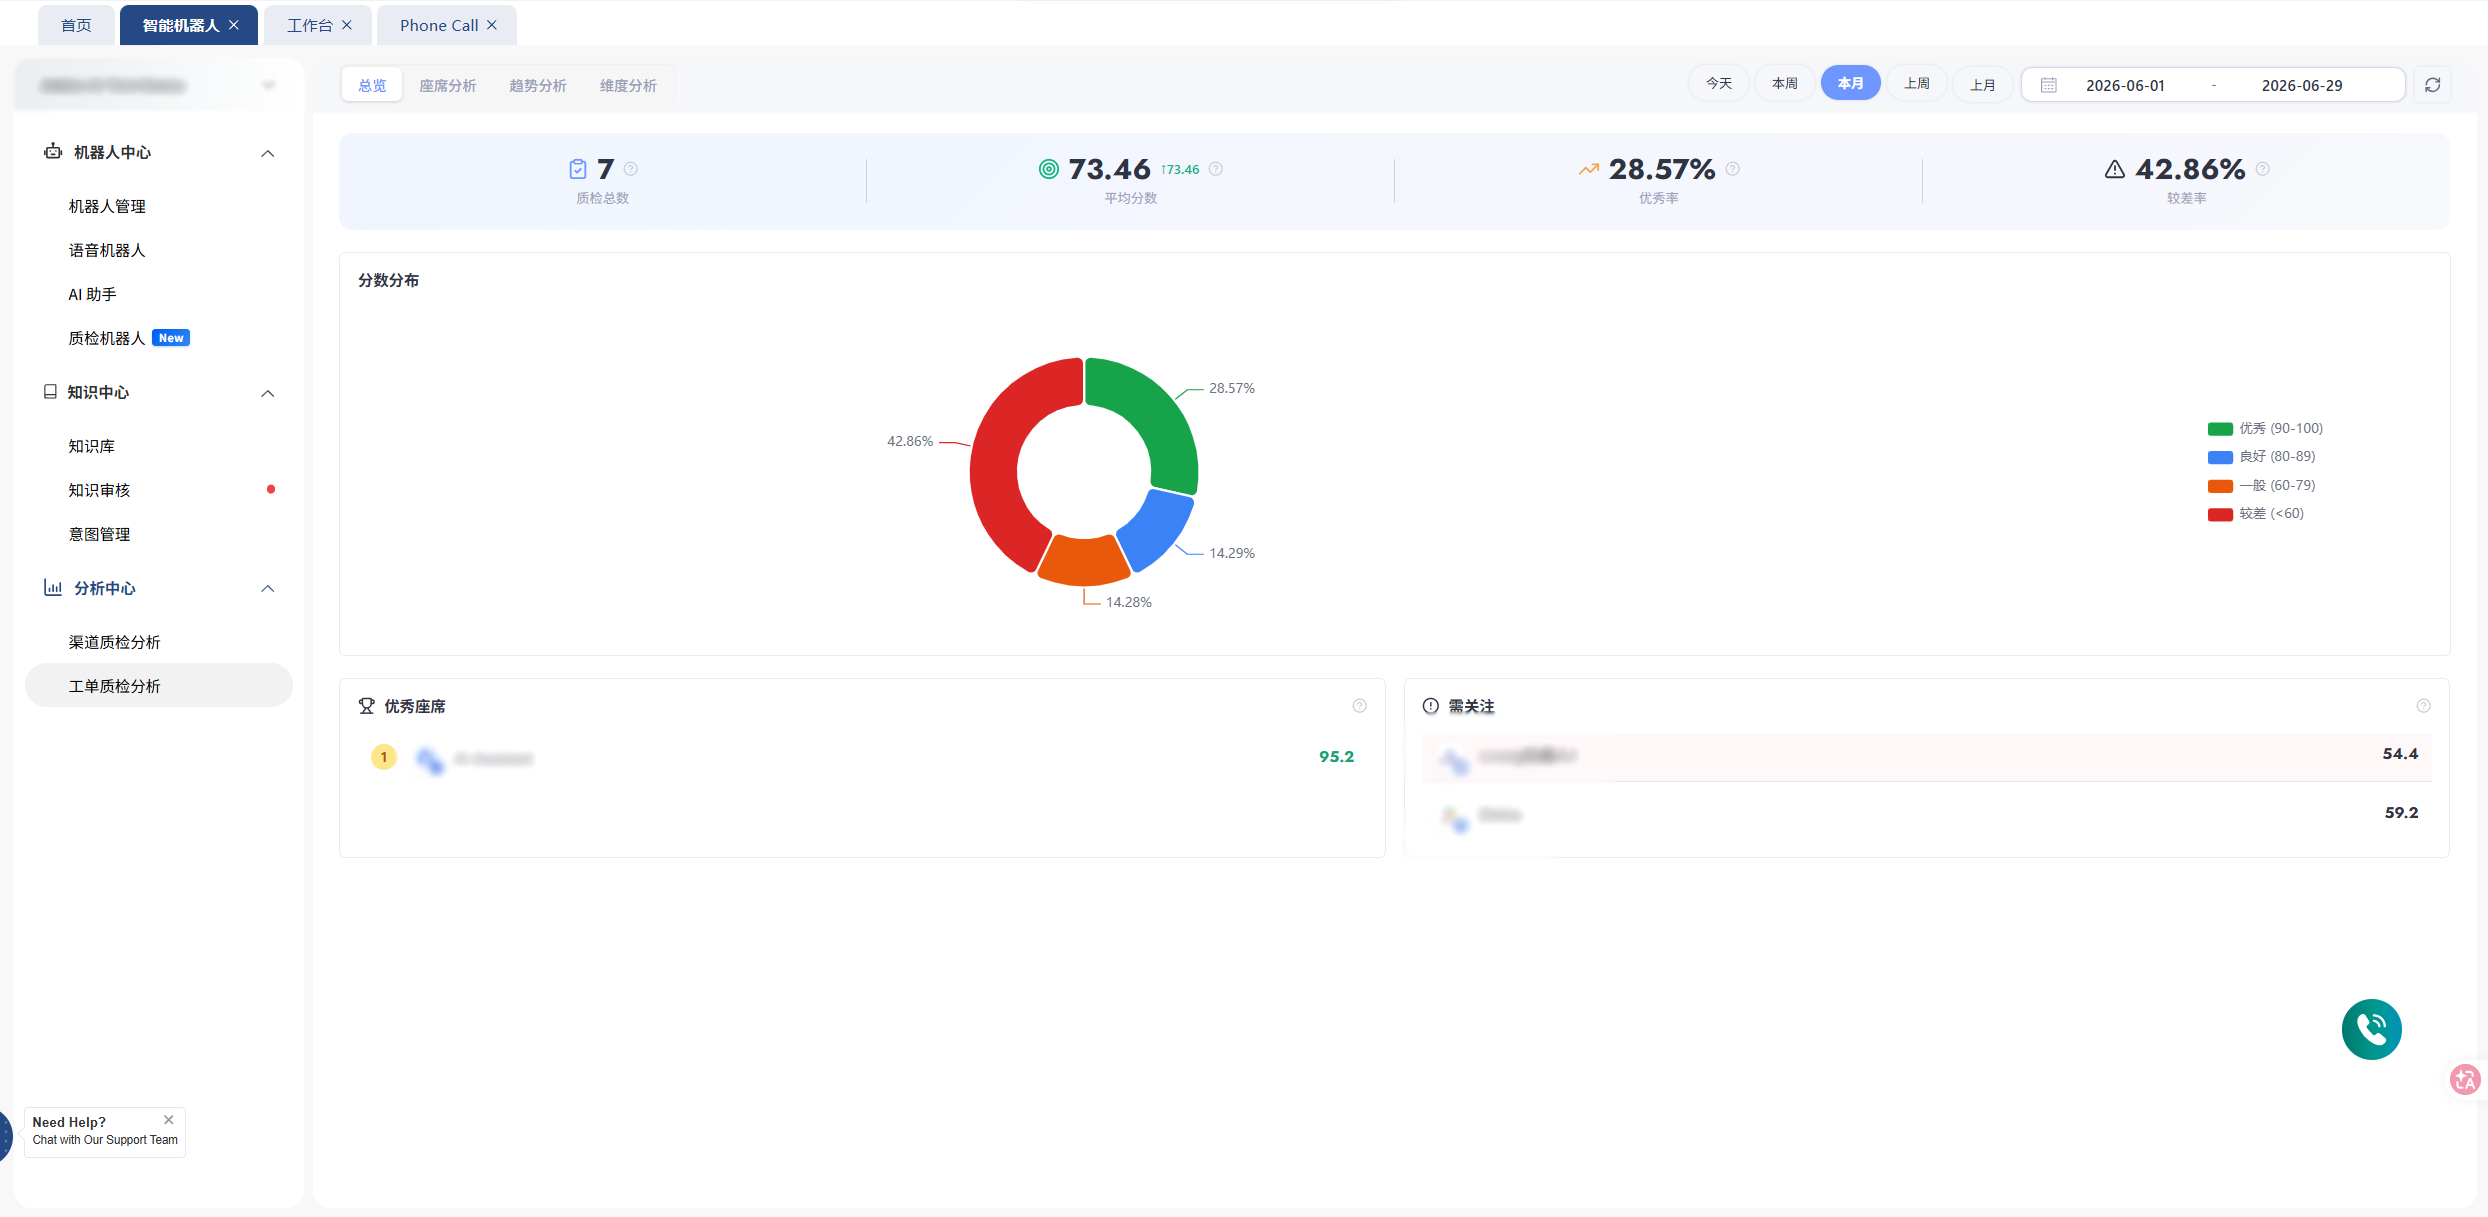Collapse the 知识中心 menu group
2488x1217 pixels.
pyautogui.click(x=268, y=393)
